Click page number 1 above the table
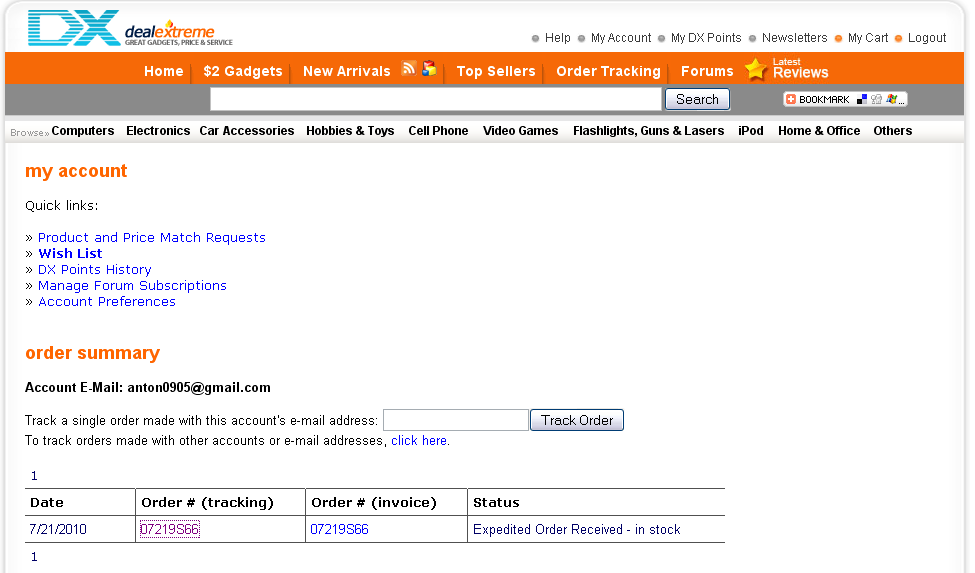Image resolution: width=975 pixels, height=573 pixels. coord(34,476)
